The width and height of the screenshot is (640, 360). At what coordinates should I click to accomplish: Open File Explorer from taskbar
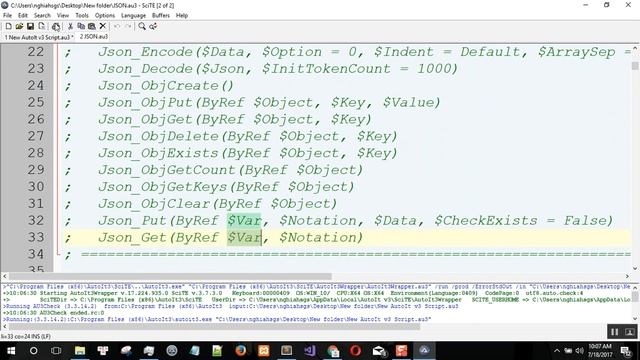click(80, 351)
